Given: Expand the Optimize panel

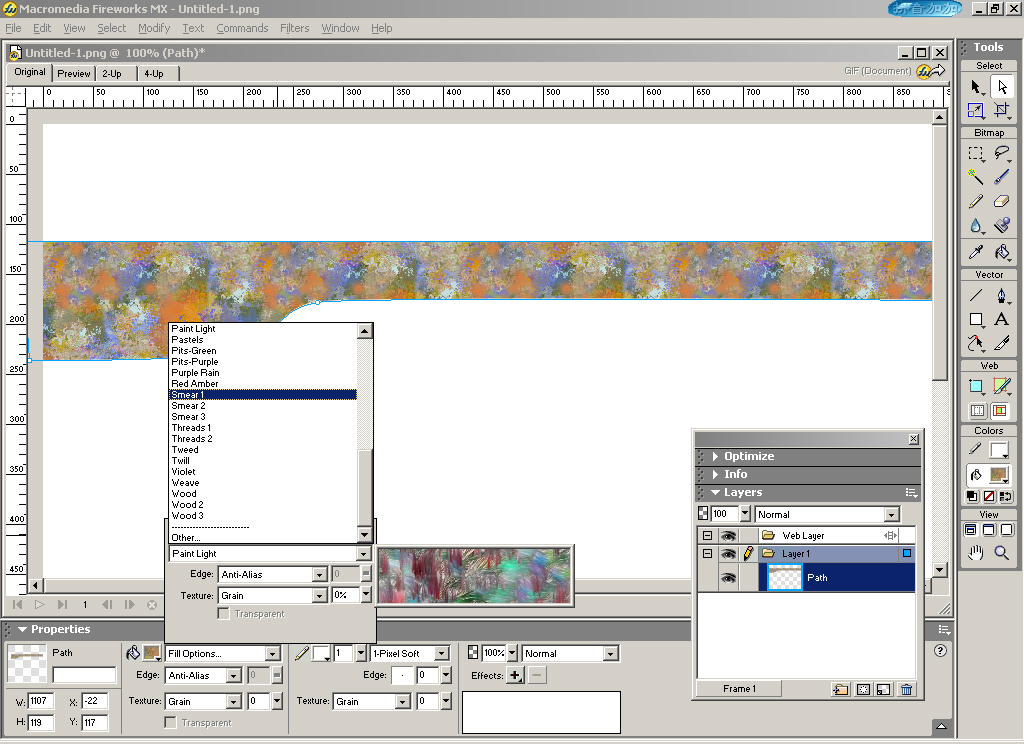Looking at the screenshot, I should (x=715, y=456).
